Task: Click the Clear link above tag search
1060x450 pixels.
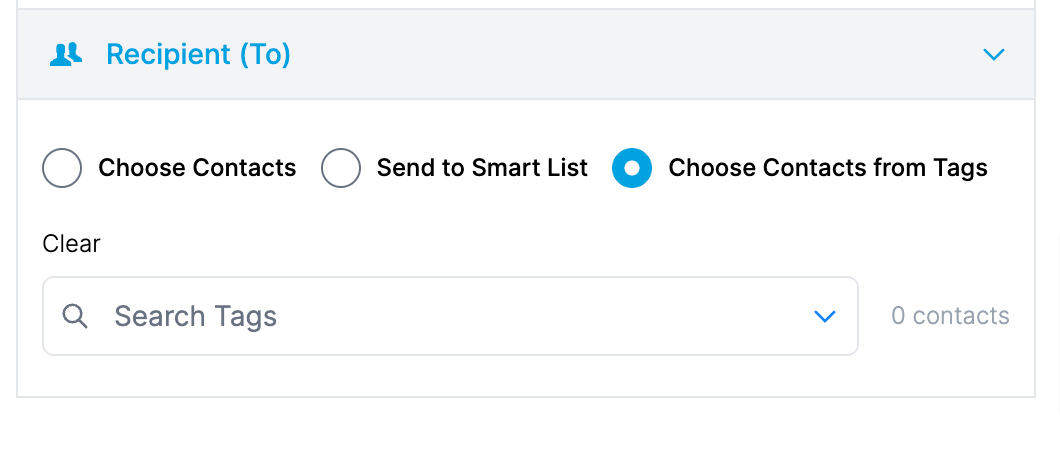Action: (x=71, y=243)
